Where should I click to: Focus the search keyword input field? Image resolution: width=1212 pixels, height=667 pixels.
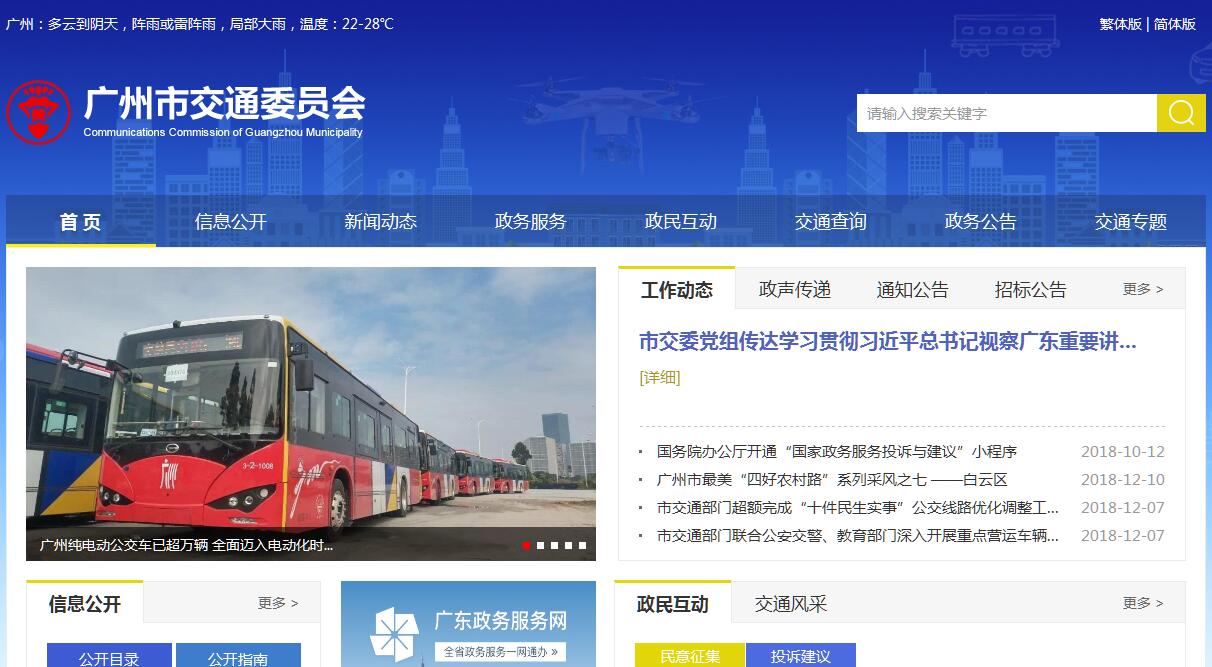coord(1007,113)
